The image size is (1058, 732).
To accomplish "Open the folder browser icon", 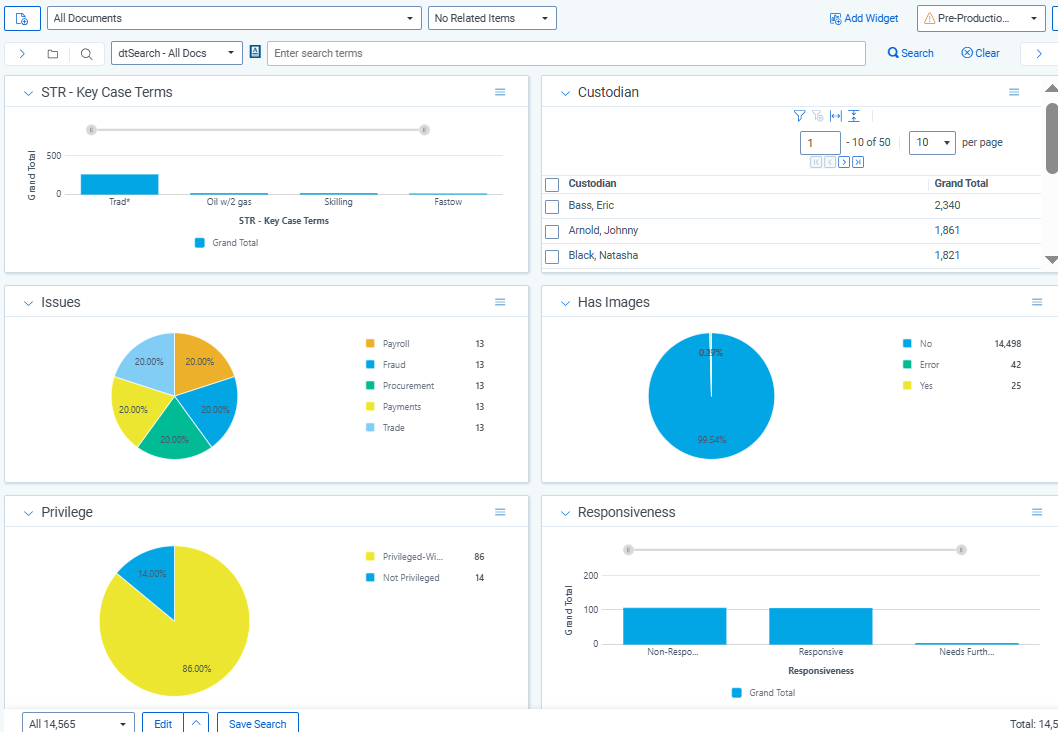I will click(x=53, y=54).
